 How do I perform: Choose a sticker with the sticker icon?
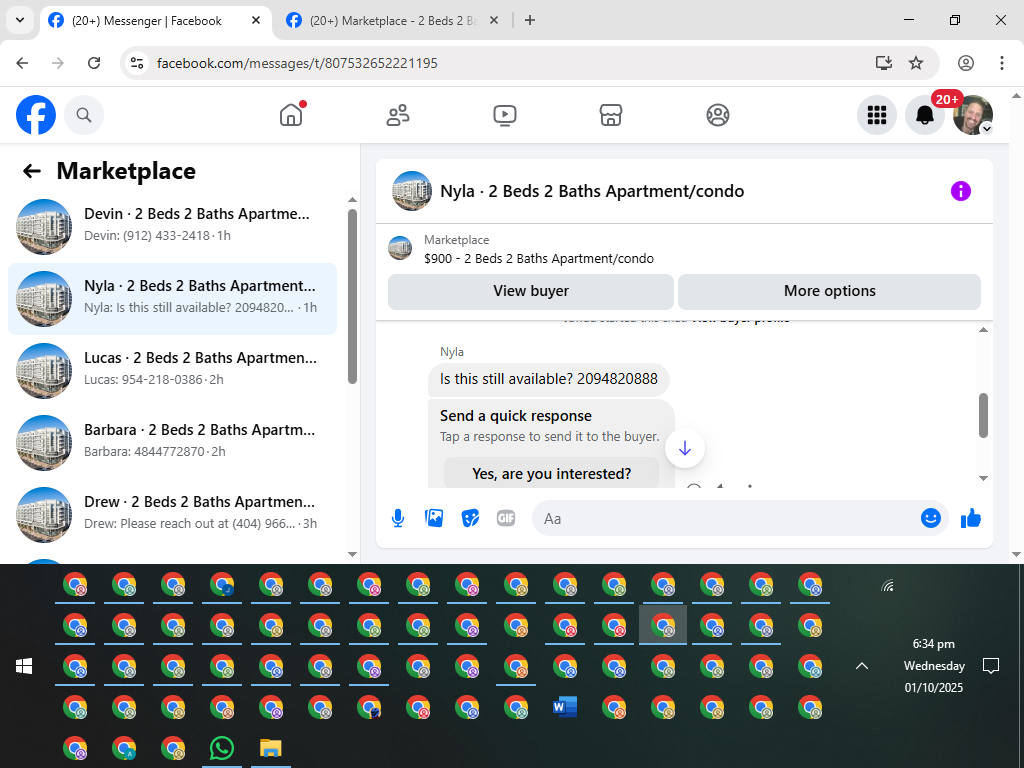point(470,519)
